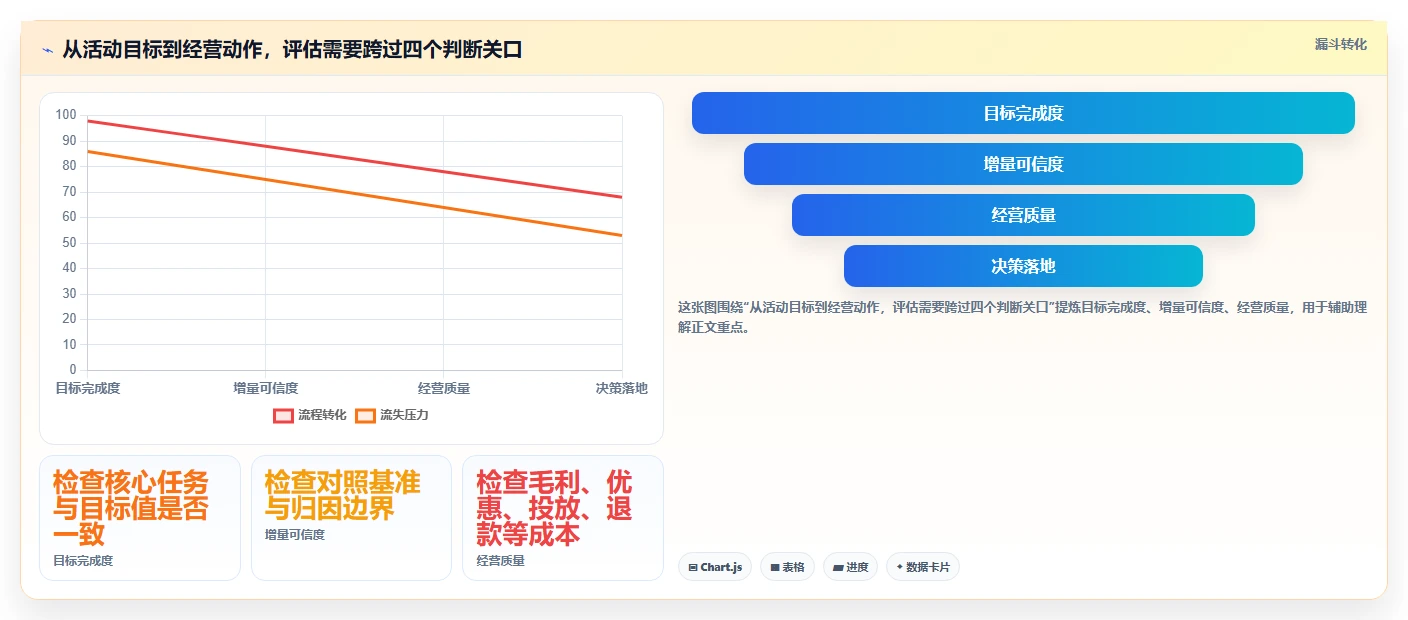
Task: Open the 检查核心任务与目标值是否一致 card
Action: click(x=140, y=518)
